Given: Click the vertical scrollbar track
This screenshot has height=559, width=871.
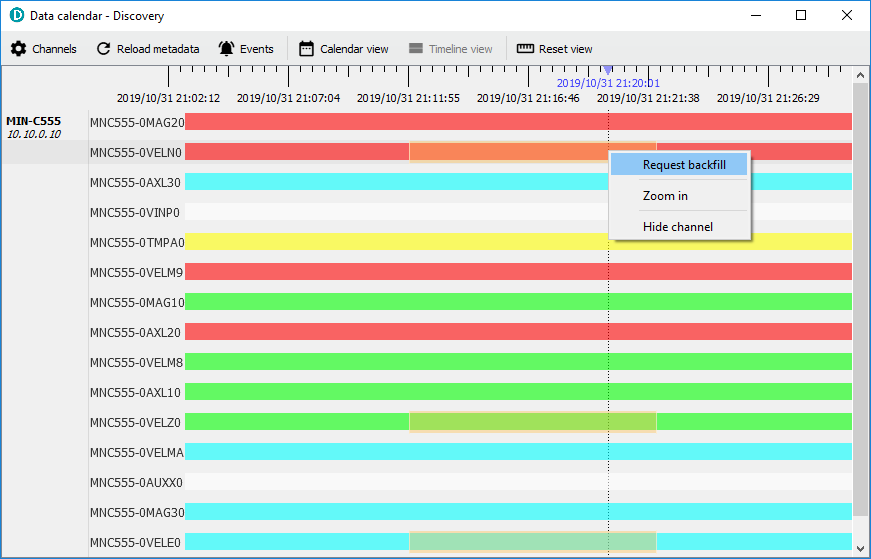Looking at the screenshot, I should (860, 311).
